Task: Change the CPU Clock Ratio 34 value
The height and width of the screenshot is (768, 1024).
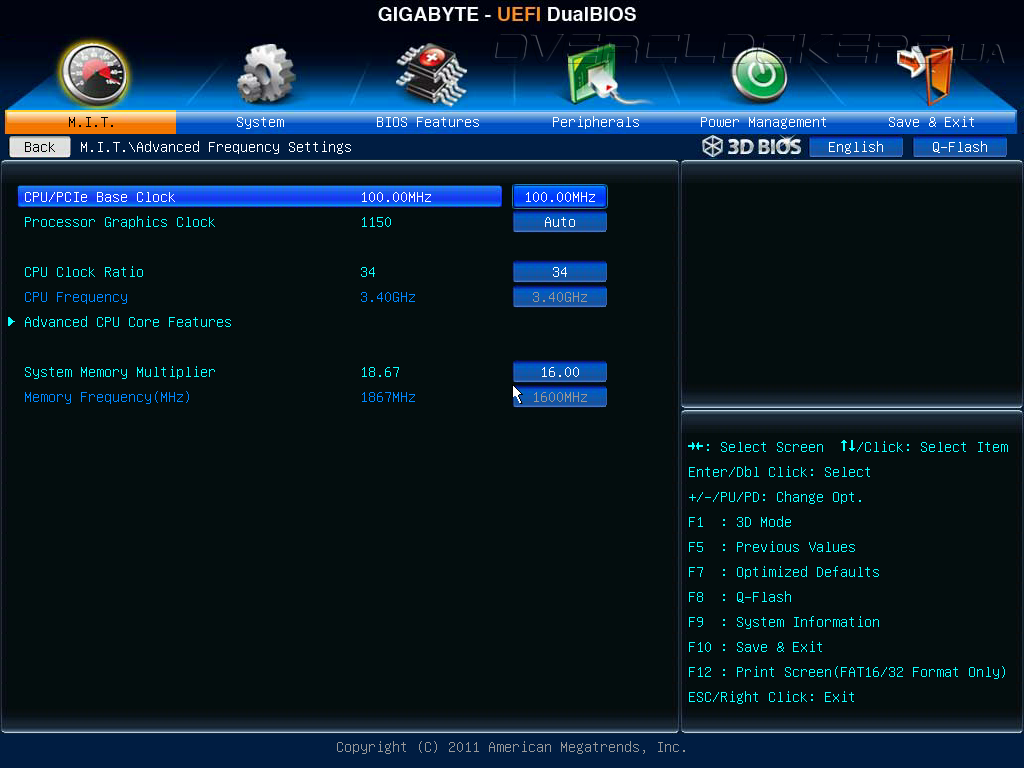Action: click(560, 272)
